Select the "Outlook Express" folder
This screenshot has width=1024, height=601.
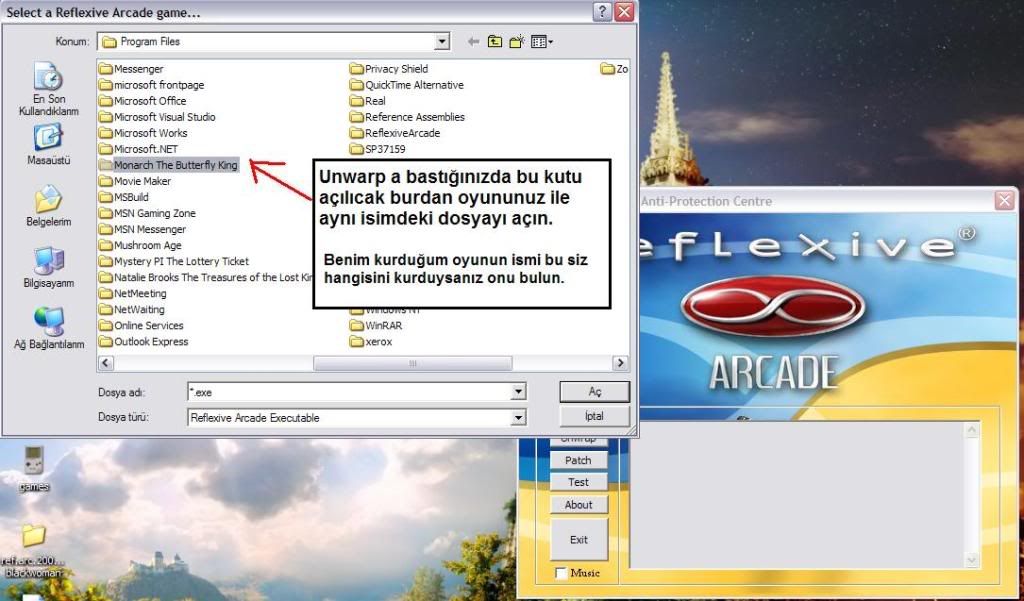click(144, 342)
